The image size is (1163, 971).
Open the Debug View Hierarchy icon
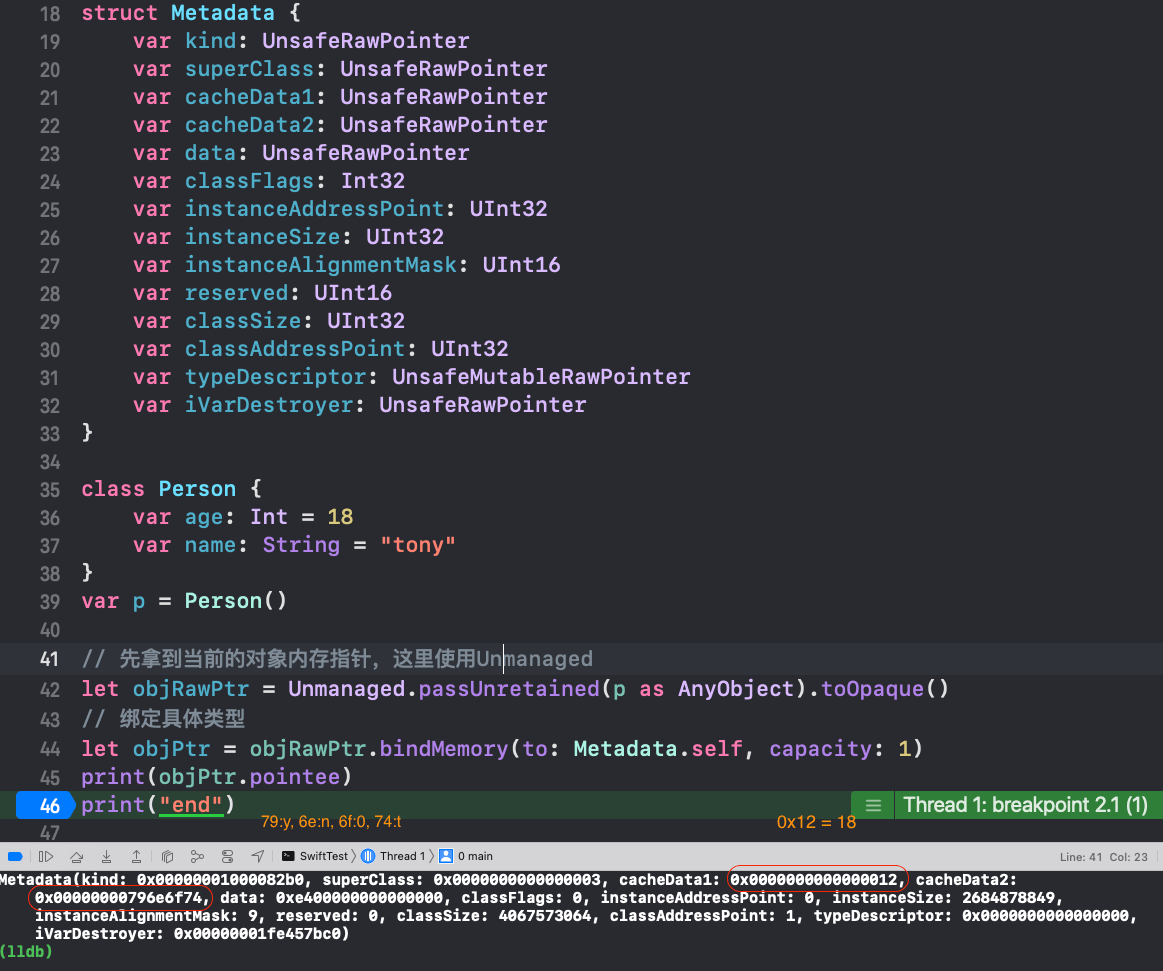click(167, 856)
